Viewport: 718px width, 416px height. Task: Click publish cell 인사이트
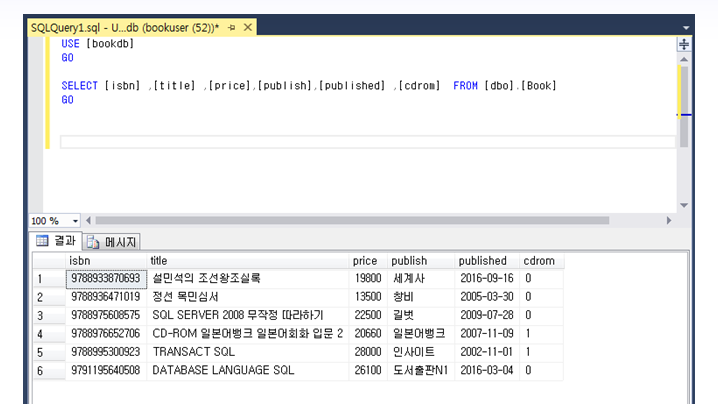pyautogui.click(x=421, y=352)
